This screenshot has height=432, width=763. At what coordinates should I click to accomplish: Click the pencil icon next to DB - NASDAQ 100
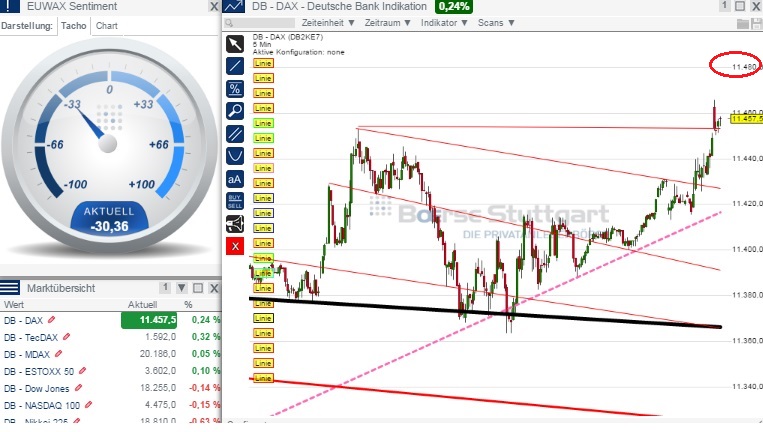coord(89,405)
